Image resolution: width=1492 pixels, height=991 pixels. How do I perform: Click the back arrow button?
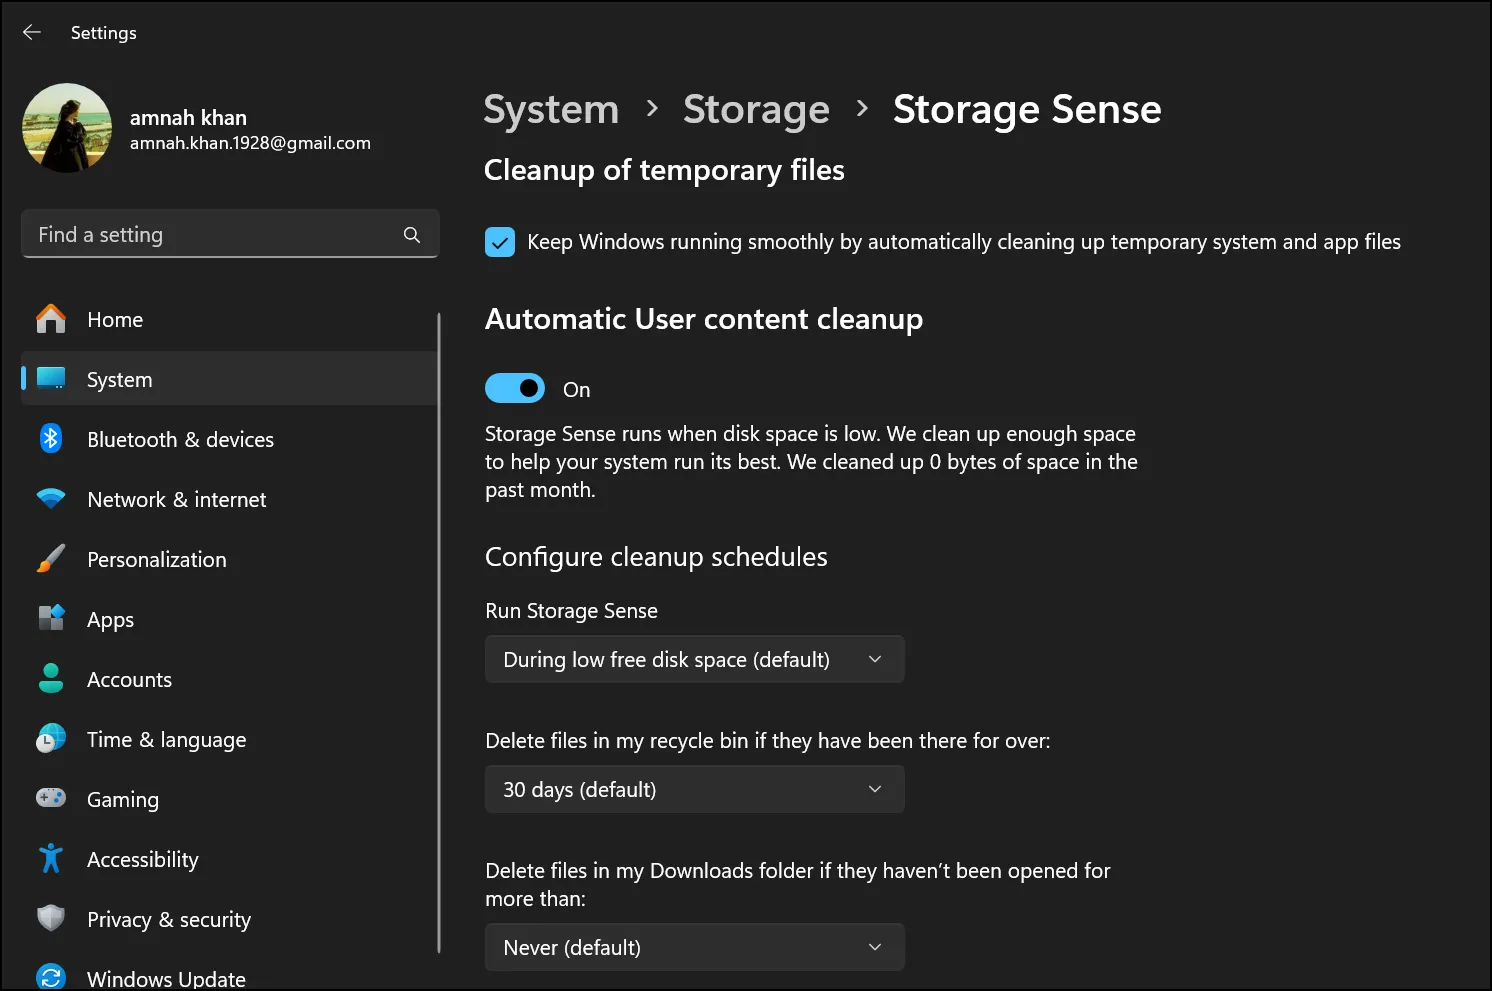pyautogui.click(x=31, y=32)
